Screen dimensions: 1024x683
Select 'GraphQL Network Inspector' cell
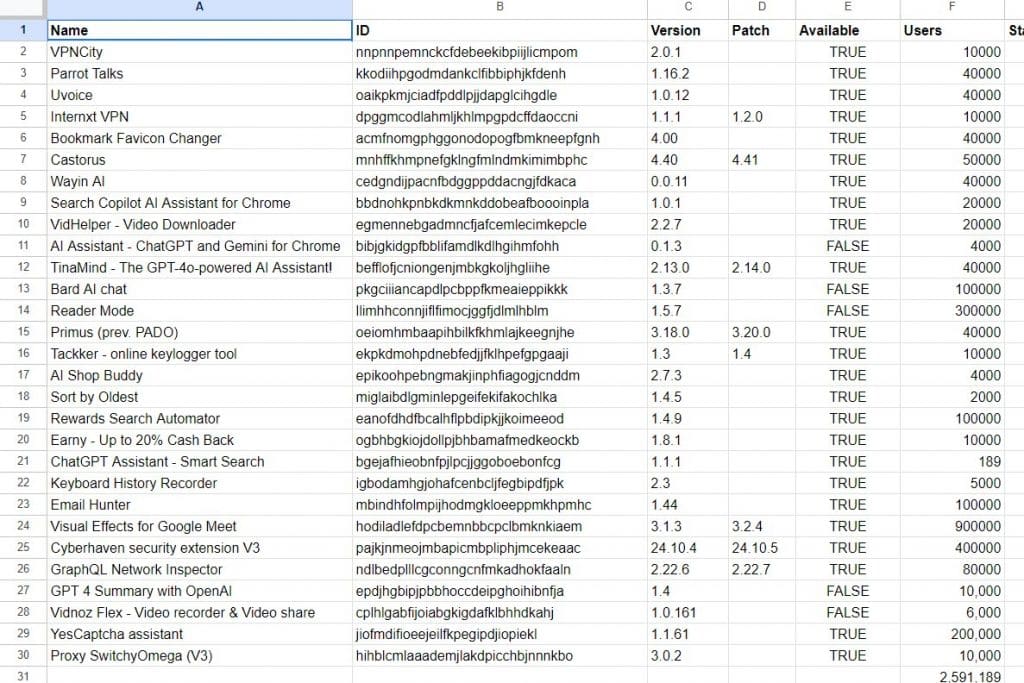pyautogui.click(x=199, y=569)
